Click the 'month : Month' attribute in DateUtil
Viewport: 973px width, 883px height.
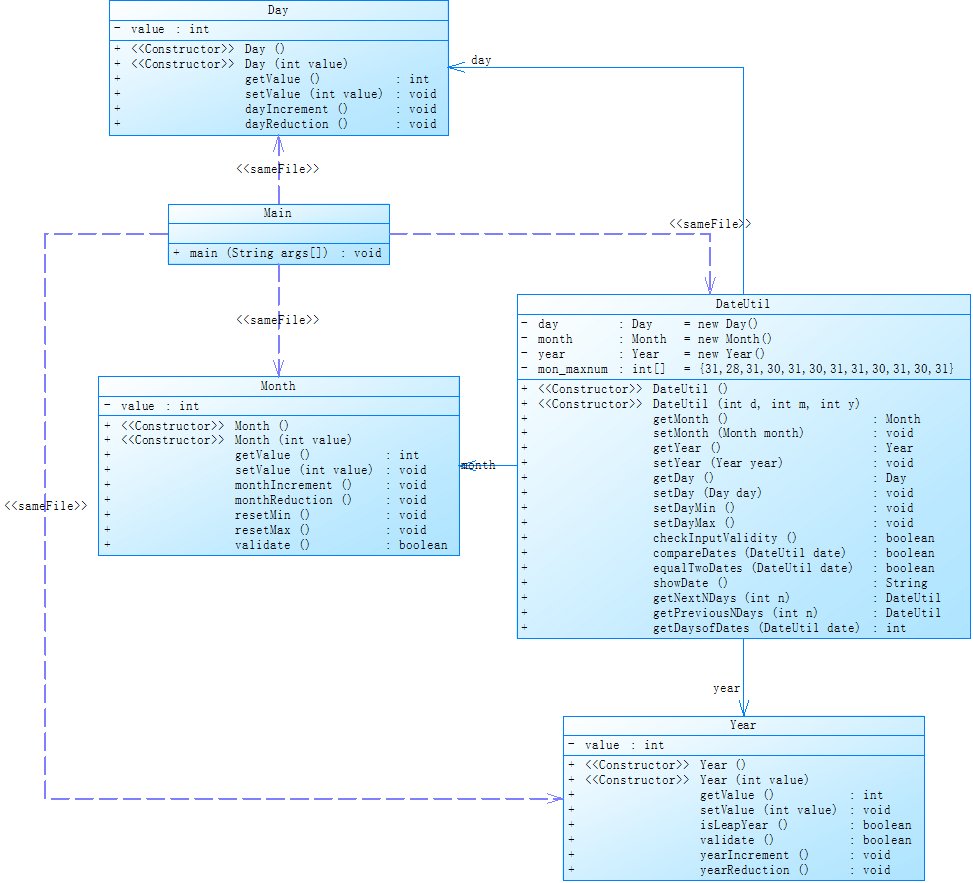pos(647,339)
